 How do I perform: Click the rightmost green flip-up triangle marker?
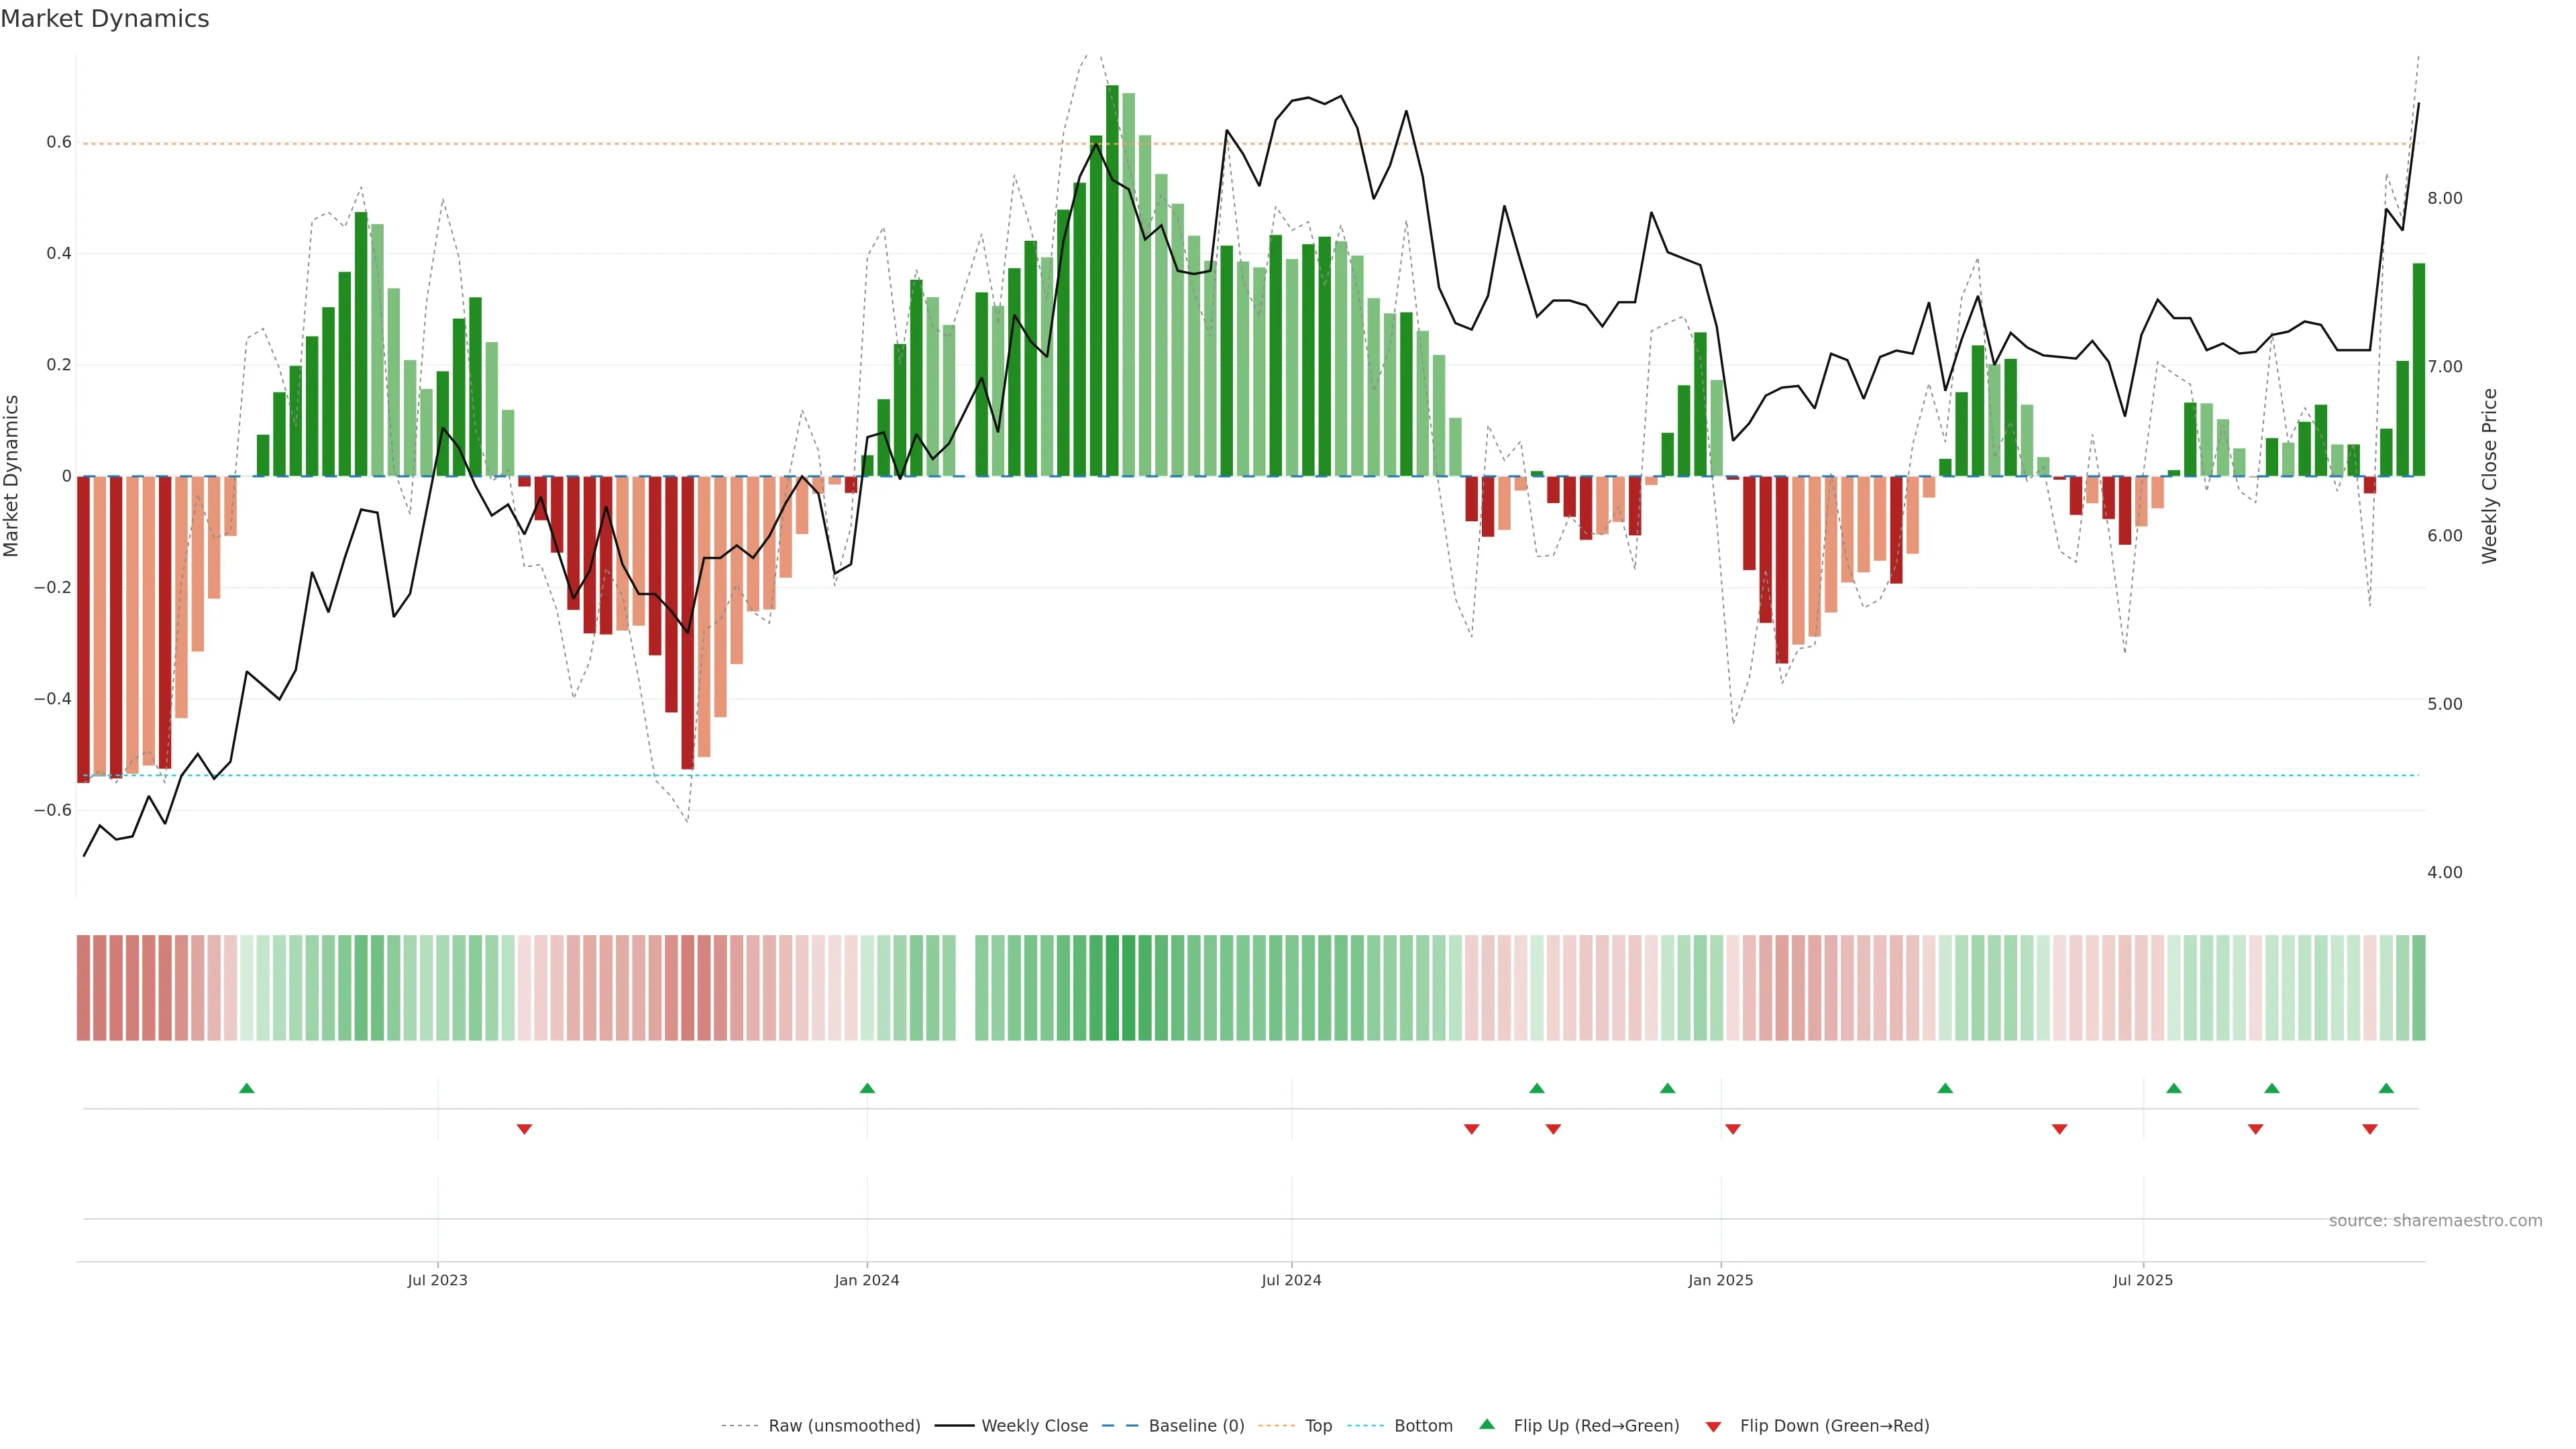click(x=2386, y=1088)
